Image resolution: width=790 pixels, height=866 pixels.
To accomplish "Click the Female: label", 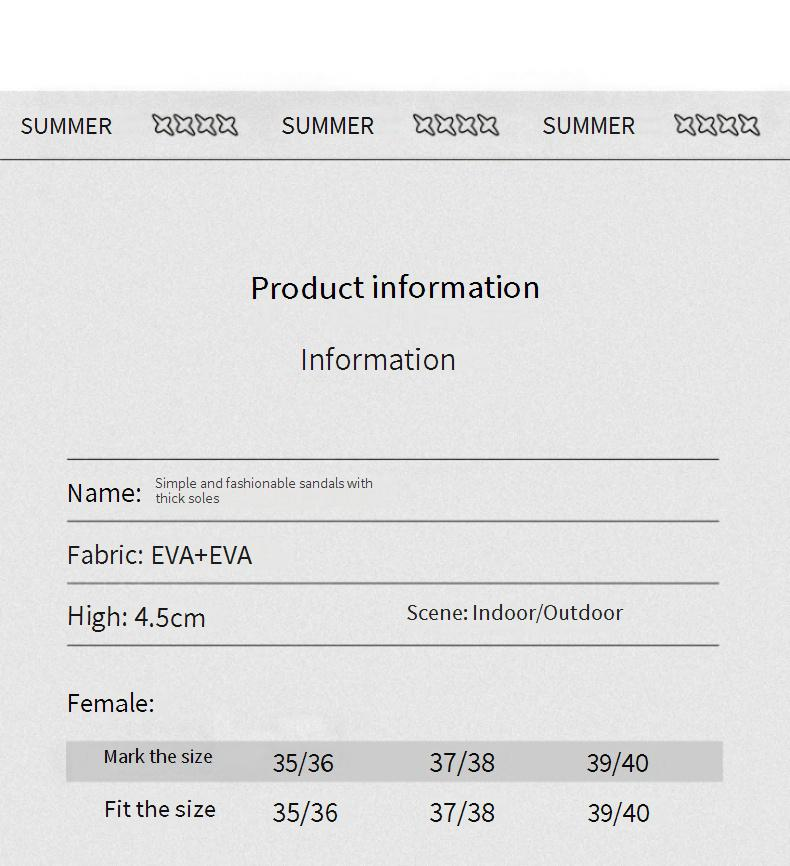I will [111, 703].
